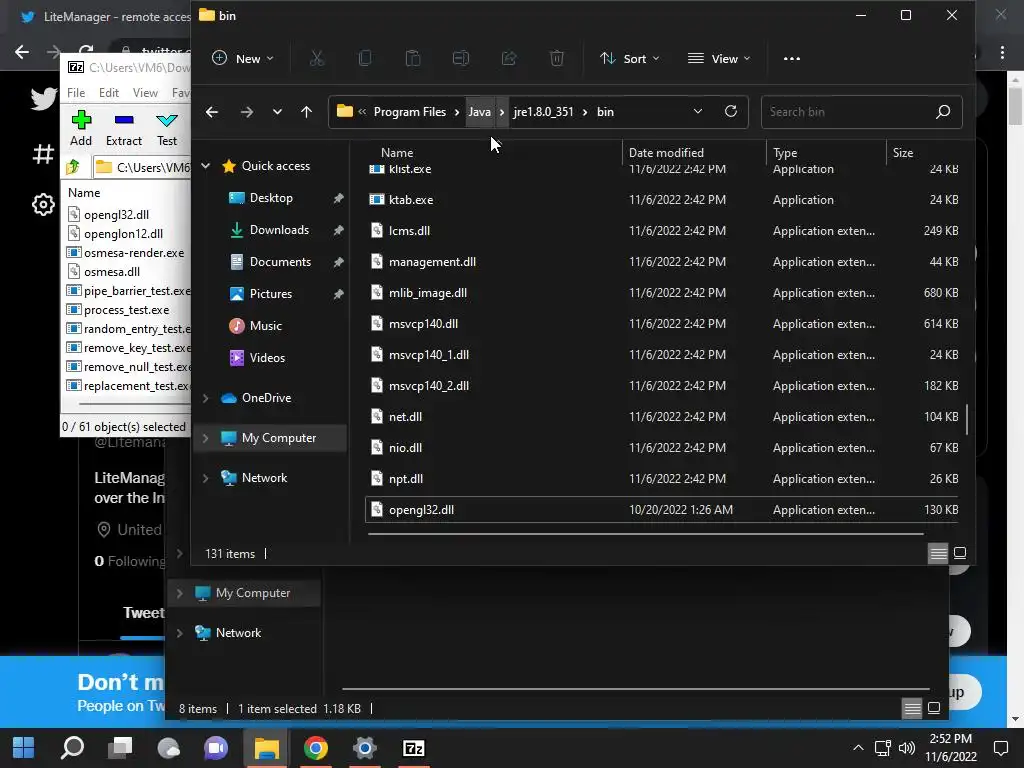Select osmesa.dll in 7-Zip list
Image resolution: width=1024 pixels, height=768 pixels.
(112, 272)
